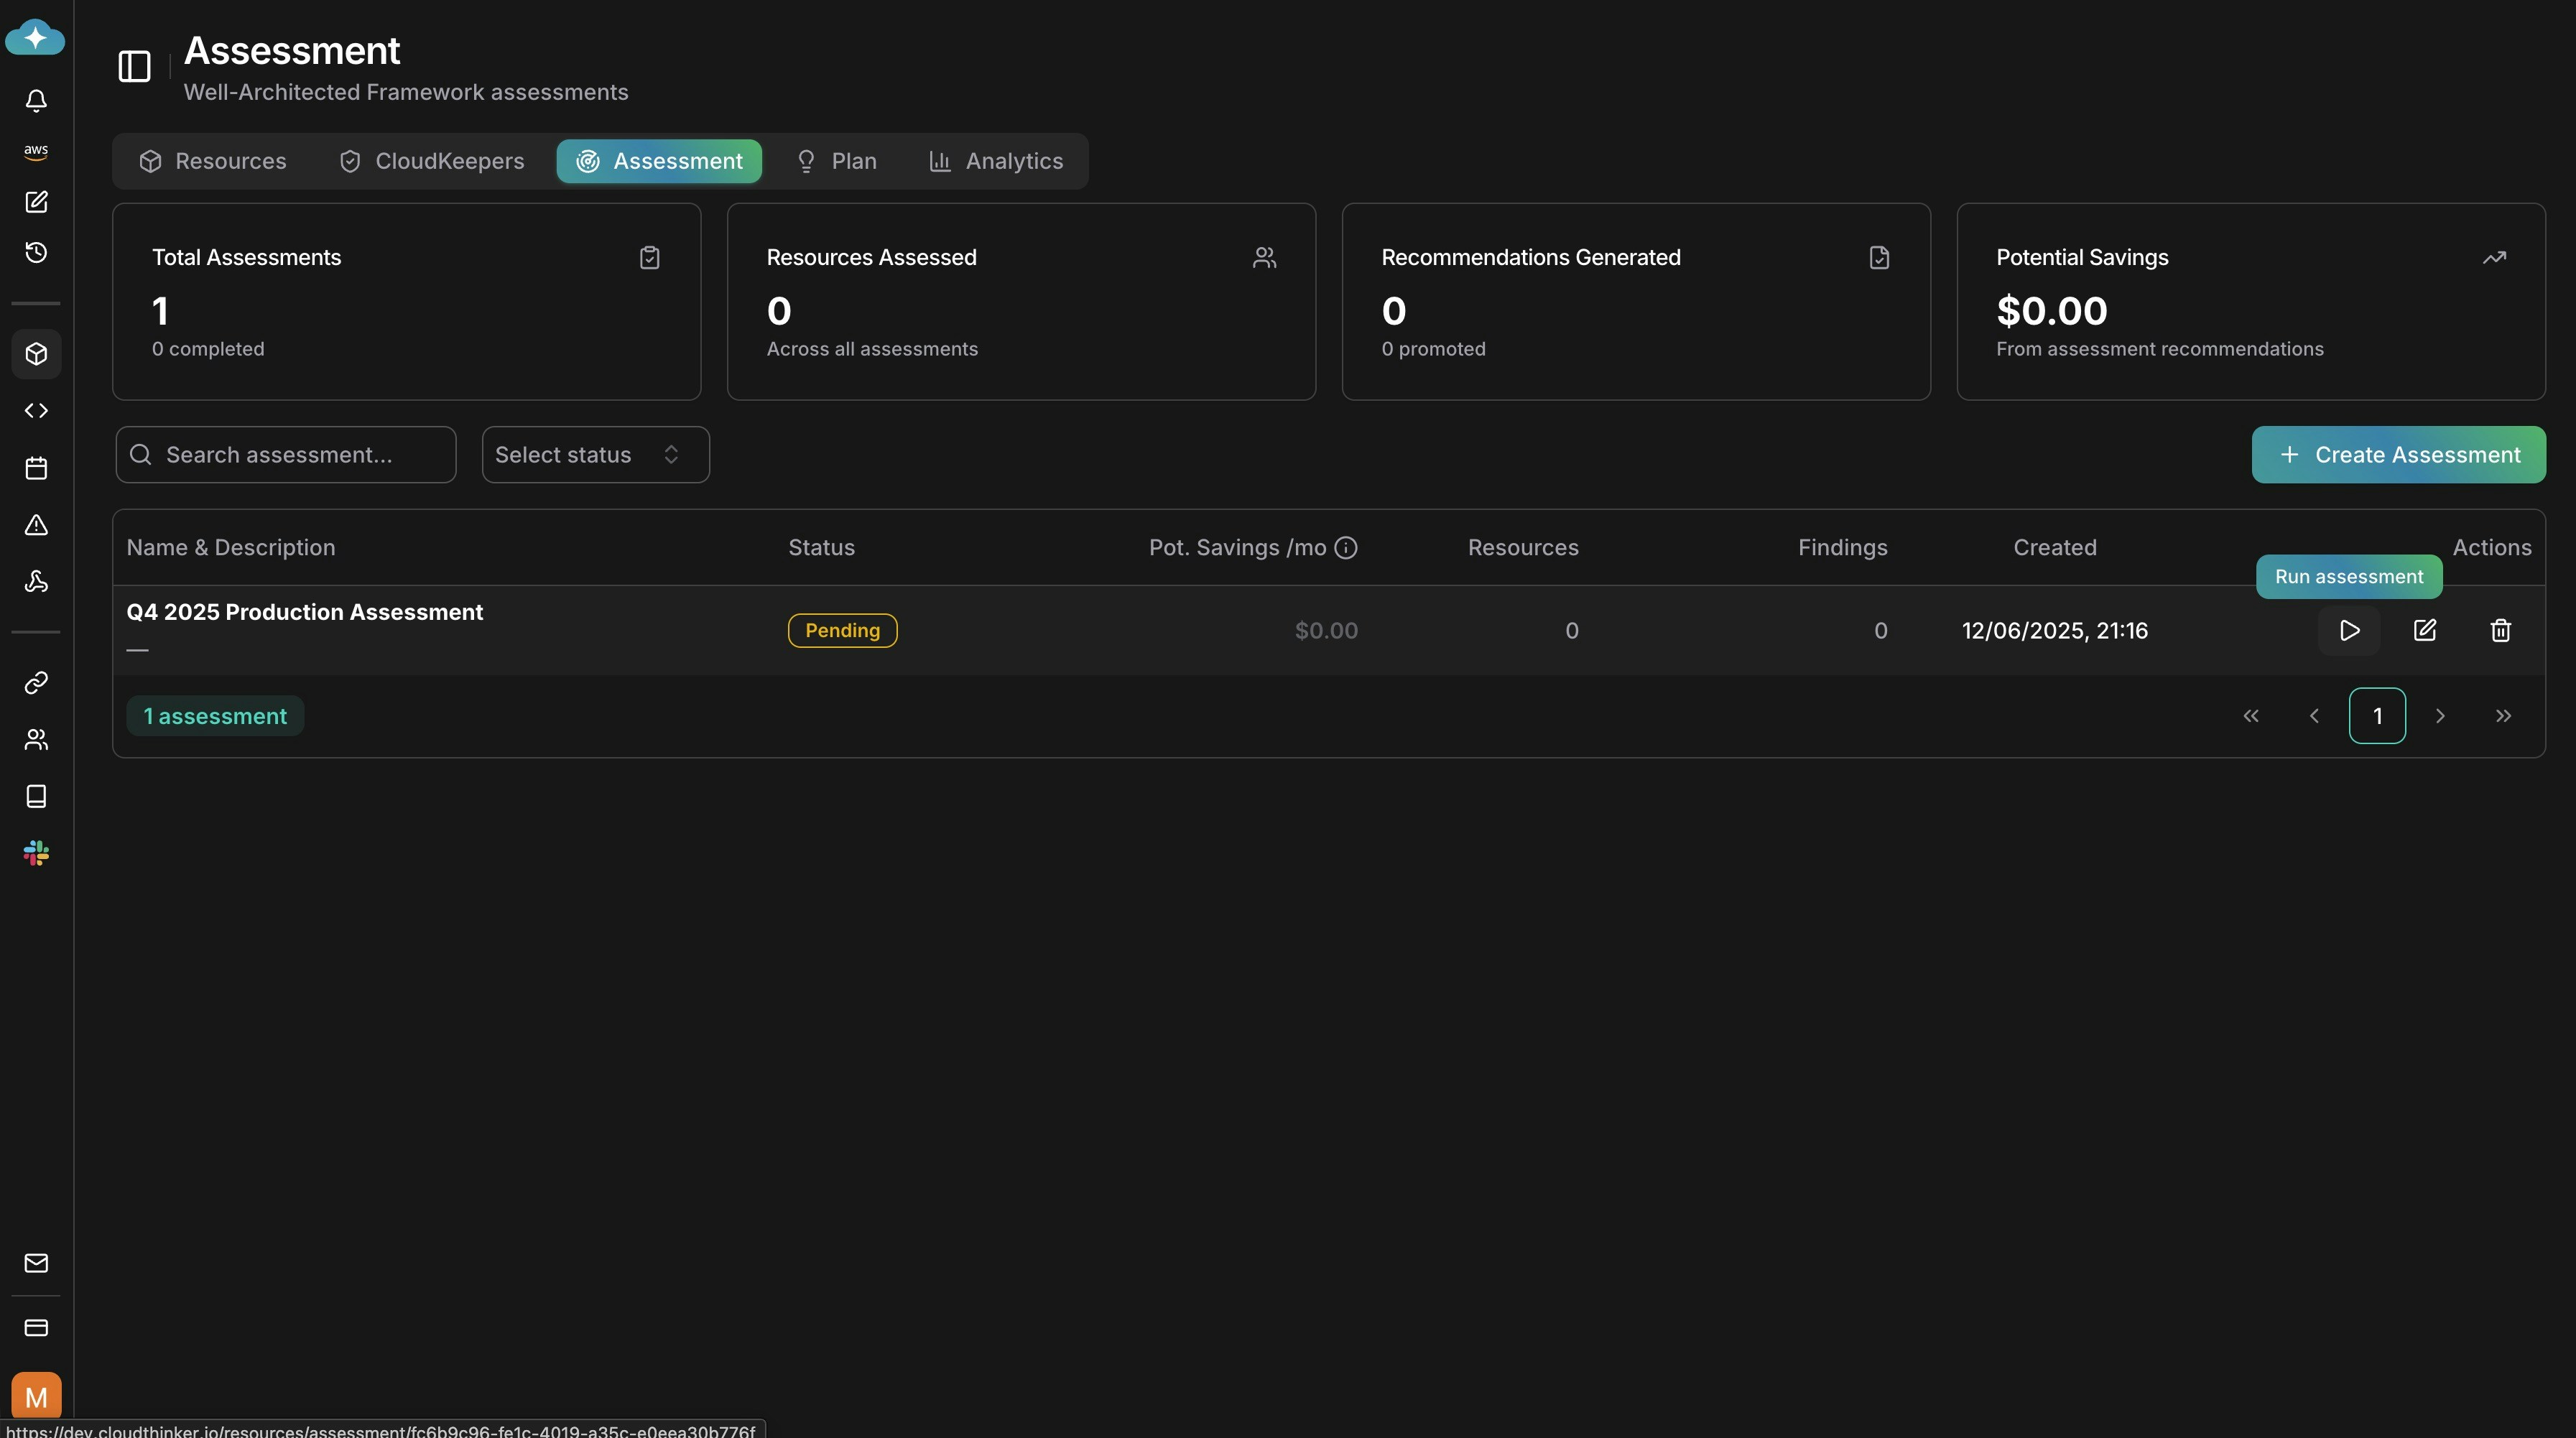Open Slack from the sidebar

click(36, 852)
